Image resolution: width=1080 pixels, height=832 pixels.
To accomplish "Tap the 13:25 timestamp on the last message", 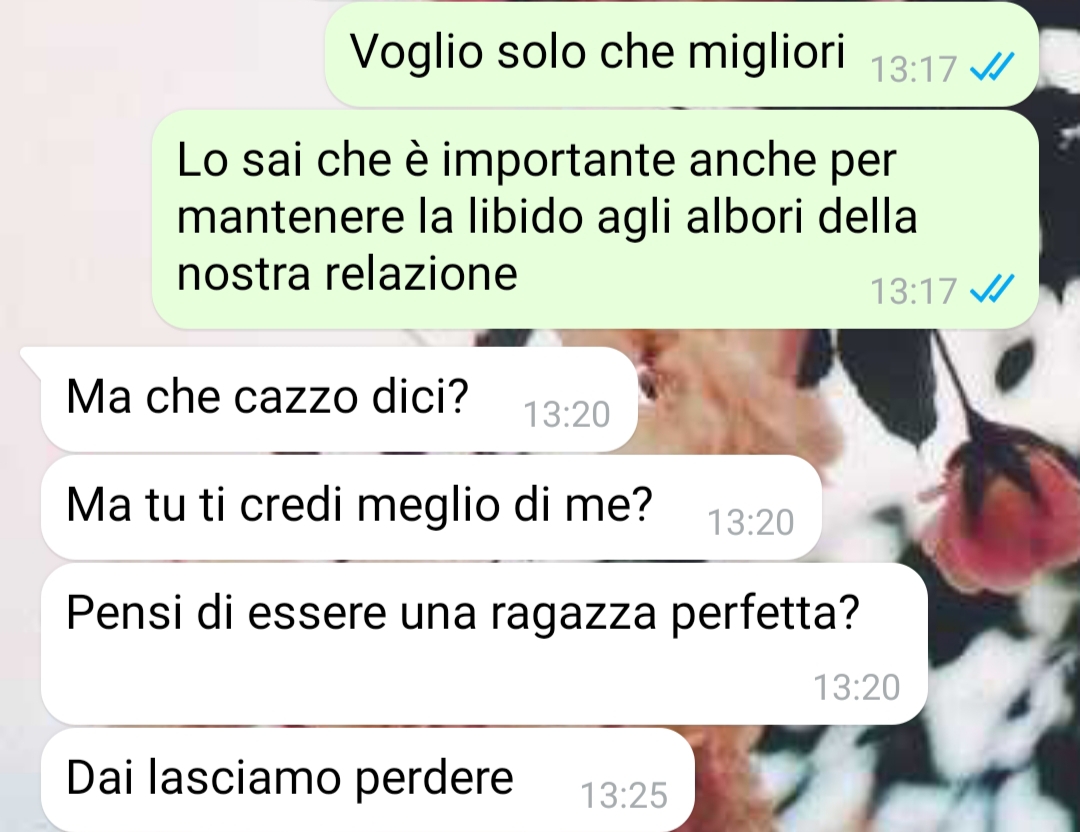I will point(624,795).
